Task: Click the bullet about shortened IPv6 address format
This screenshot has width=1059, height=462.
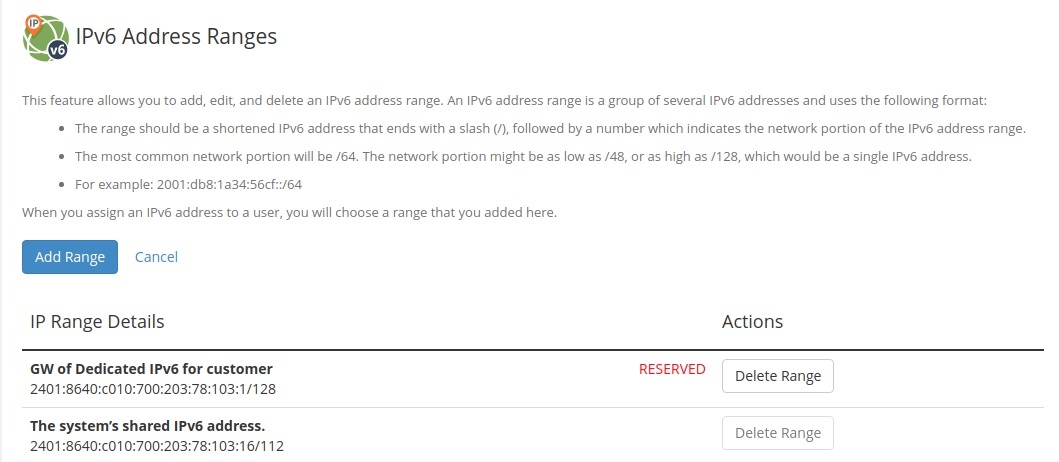Action: click(x=550, y=128)
